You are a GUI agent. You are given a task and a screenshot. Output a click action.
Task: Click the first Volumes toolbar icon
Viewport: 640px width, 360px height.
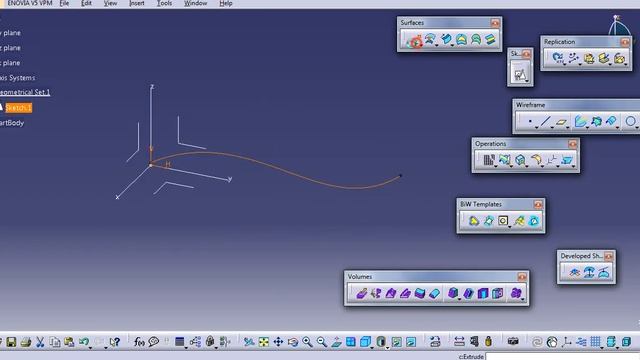[x=362, y=293]
